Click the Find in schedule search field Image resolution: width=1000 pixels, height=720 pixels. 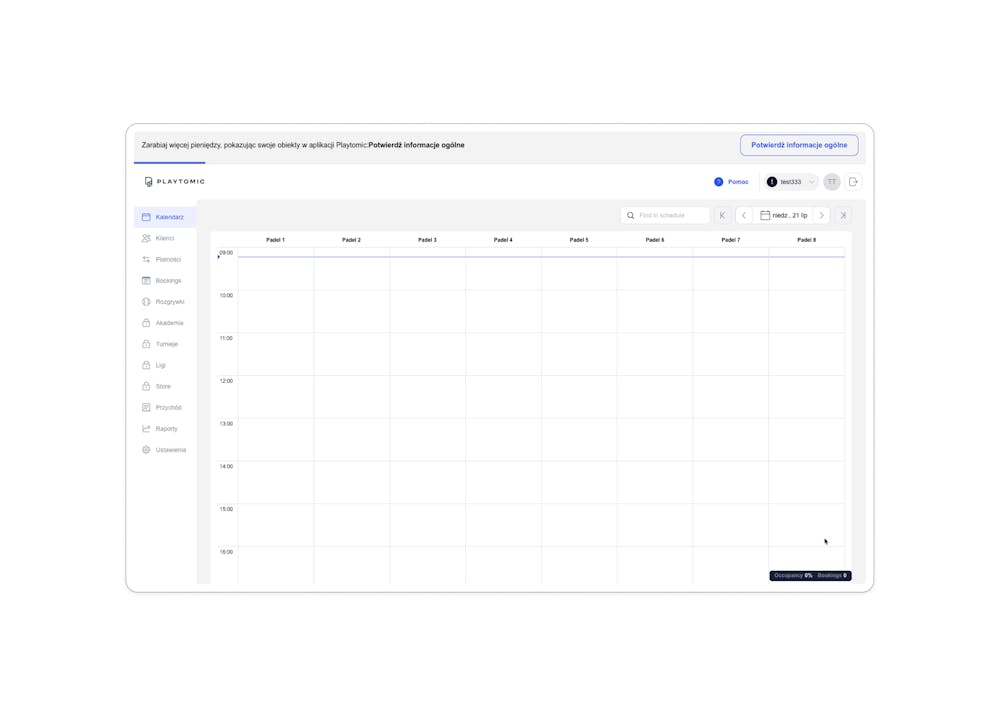pyautogui.click(x=663, y=215)
